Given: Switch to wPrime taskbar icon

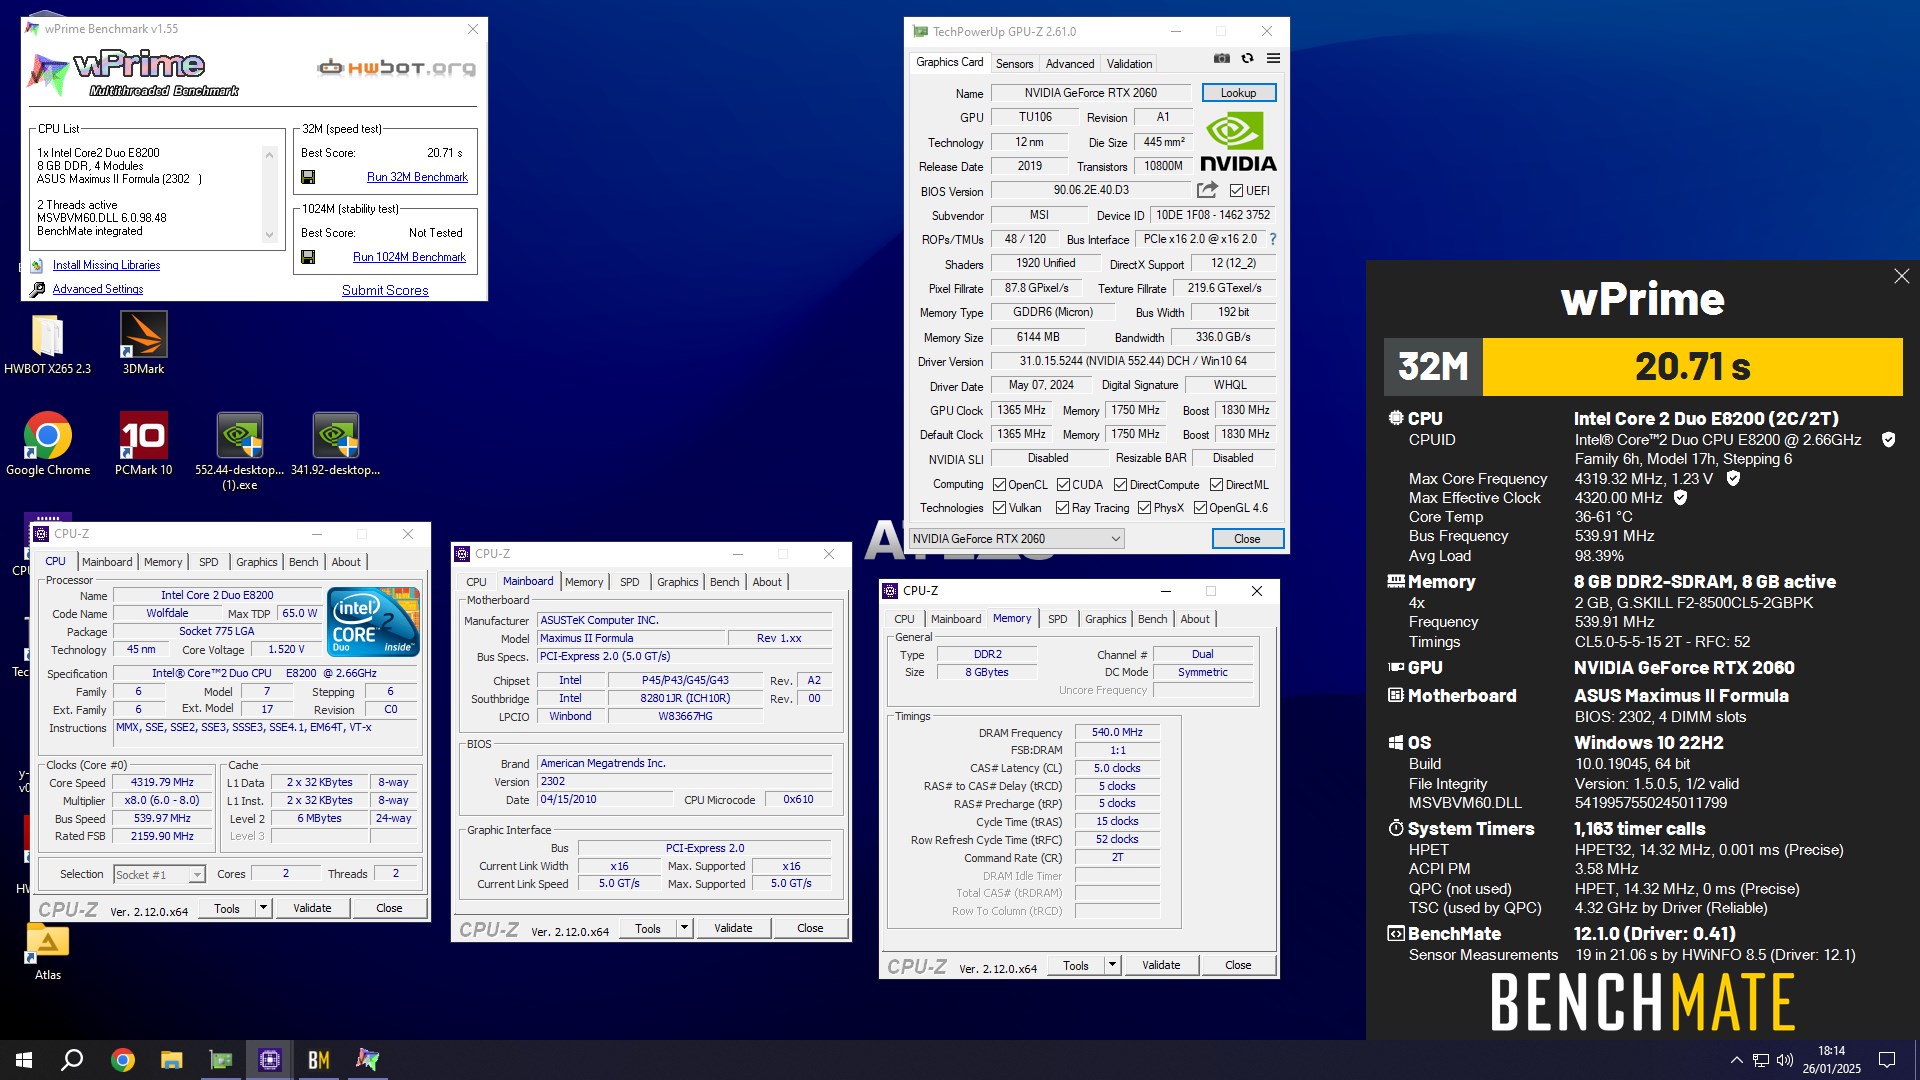Looking at the screenshot, I should [367, 1060].
